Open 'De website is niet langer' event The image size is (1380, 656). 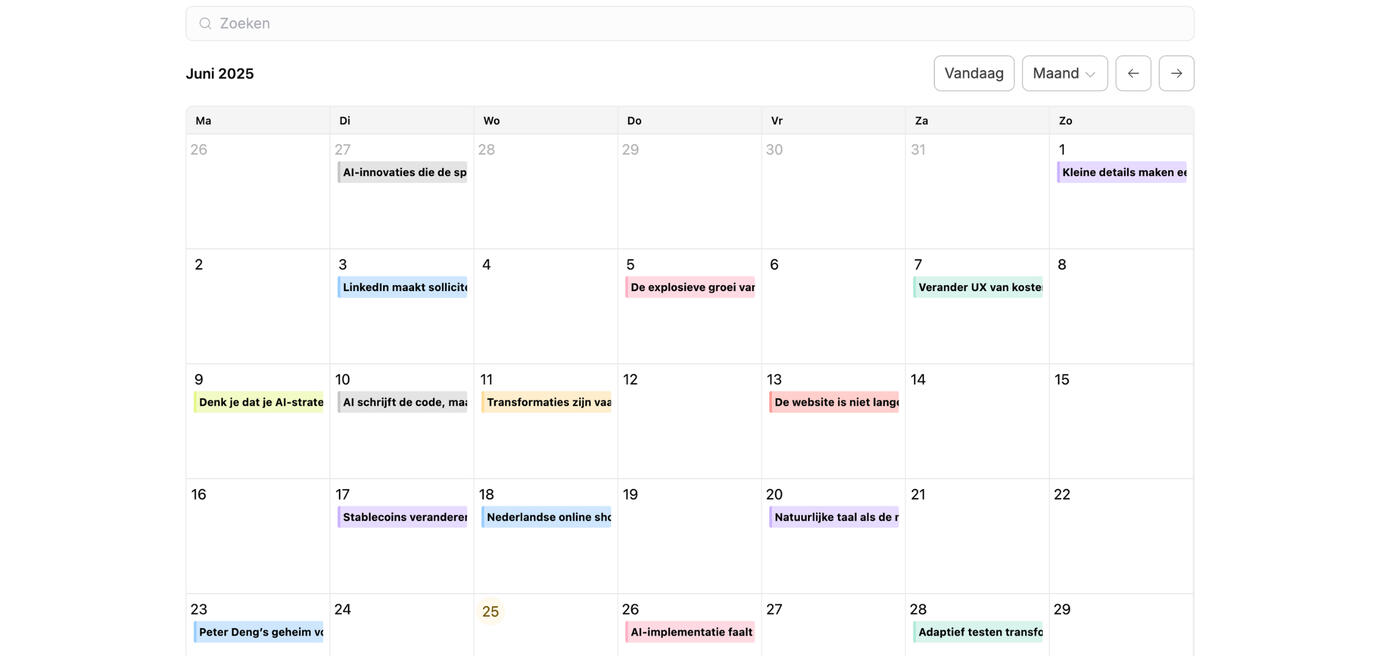[x=835, y=402]
